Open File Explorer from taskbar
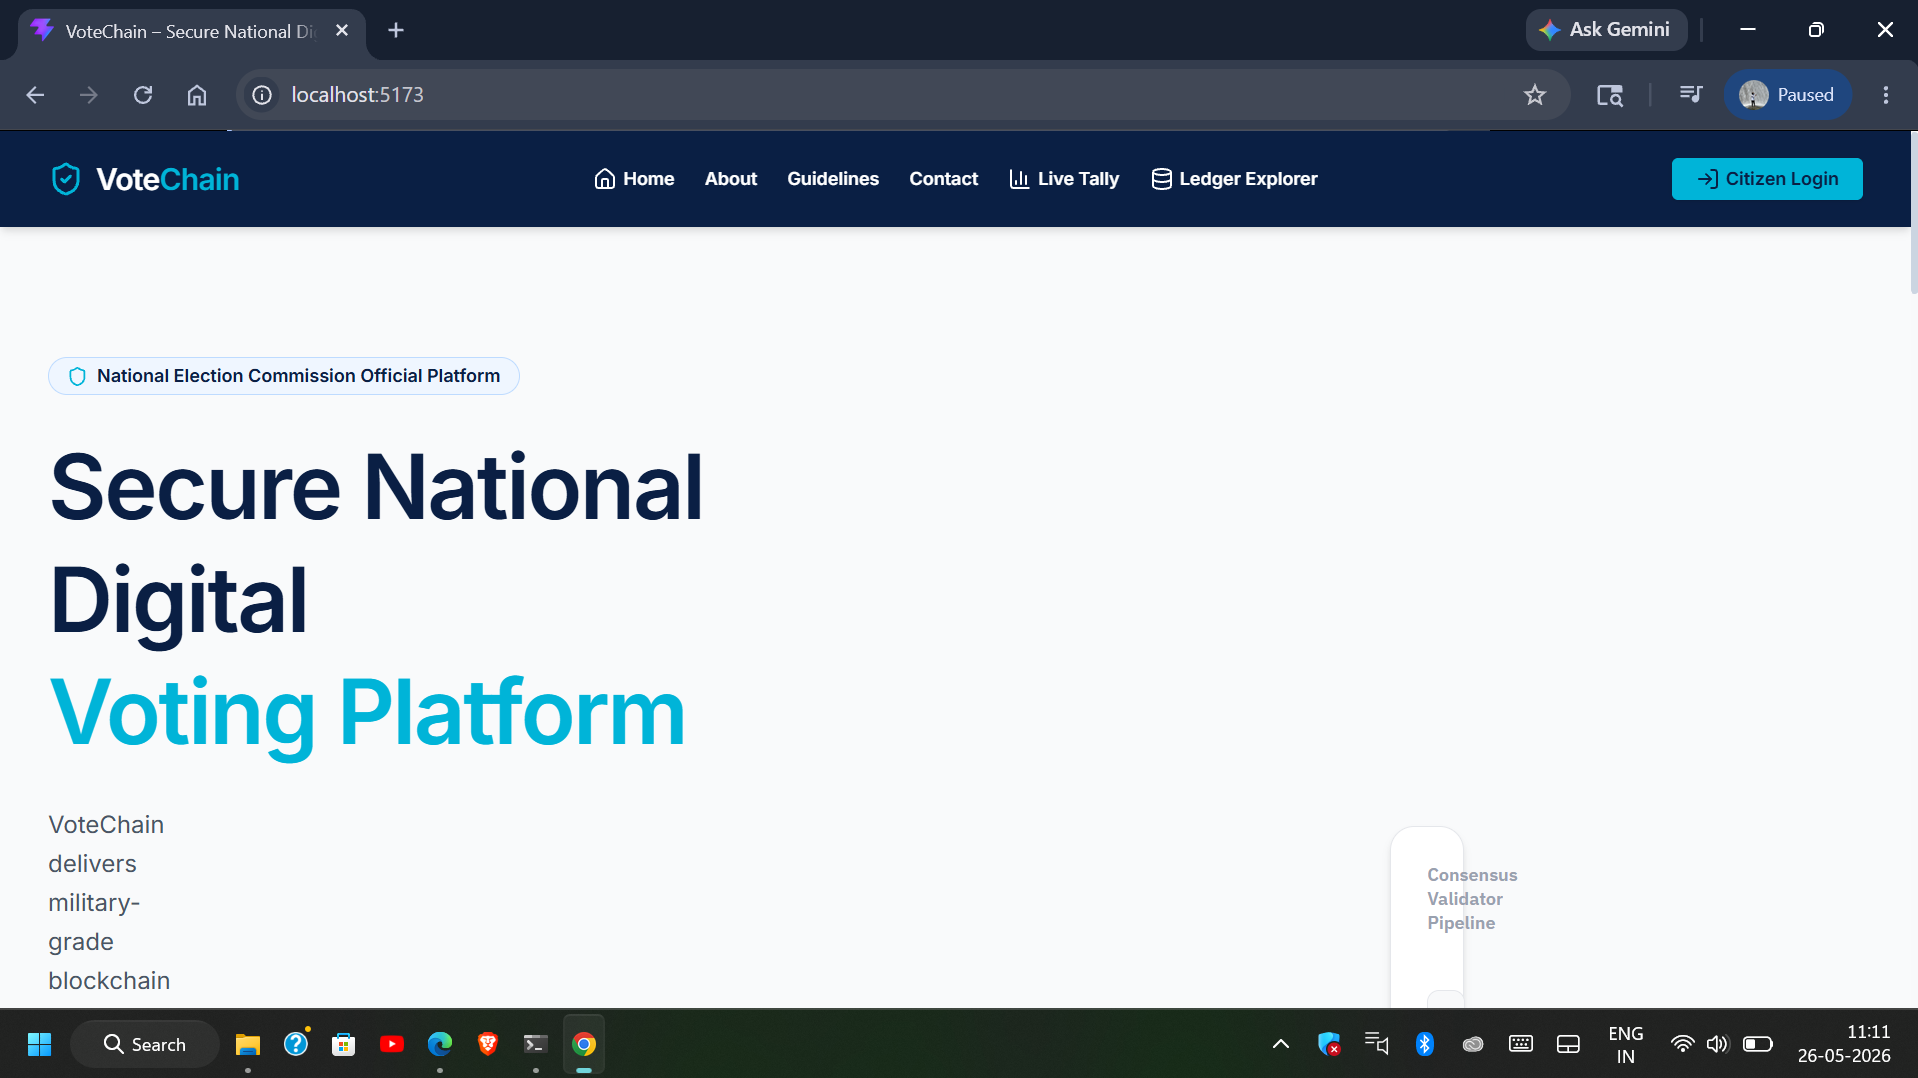The width and height of the screenshot is (1918, 1078). point(248,1044)
